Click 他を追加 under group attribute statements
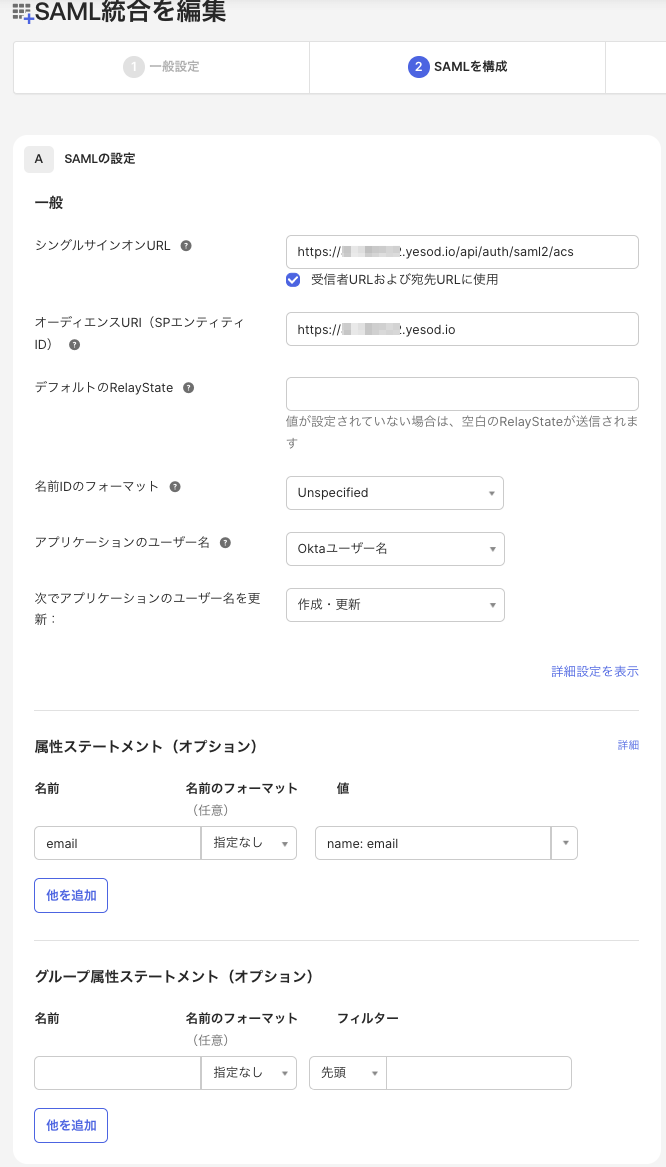Image resolution: width=666 pixels, height=1167 pixels. [x=71, y=1125]
